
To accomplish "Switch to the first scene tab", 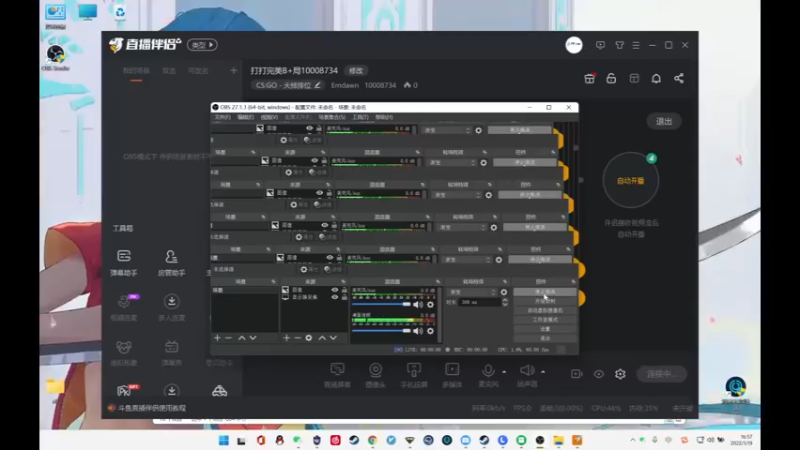I will click(x=136, y=71).
